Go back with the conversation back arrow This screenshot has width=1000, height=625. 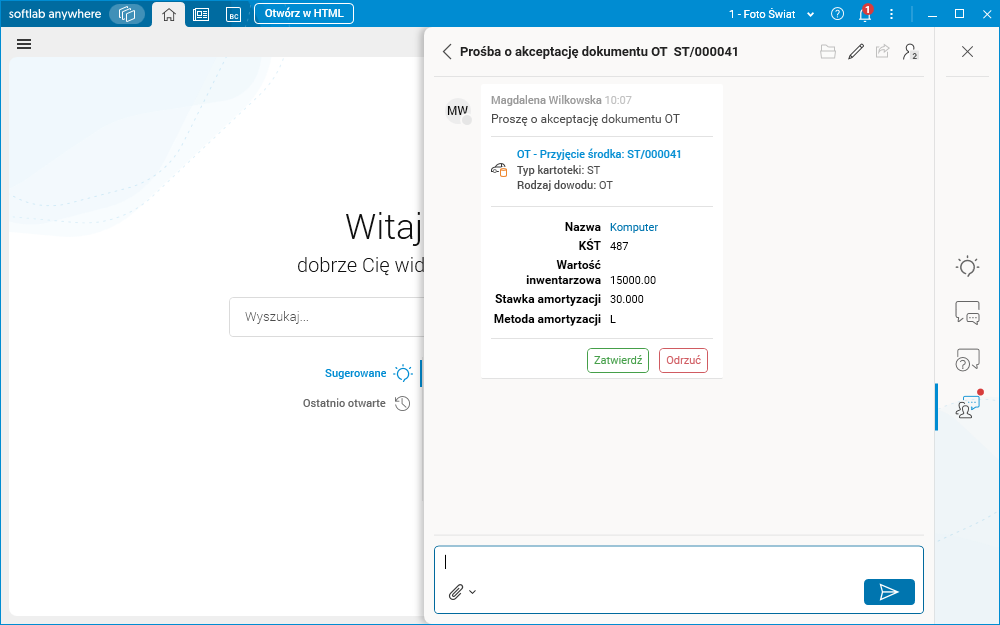click(x=447, y=52)
